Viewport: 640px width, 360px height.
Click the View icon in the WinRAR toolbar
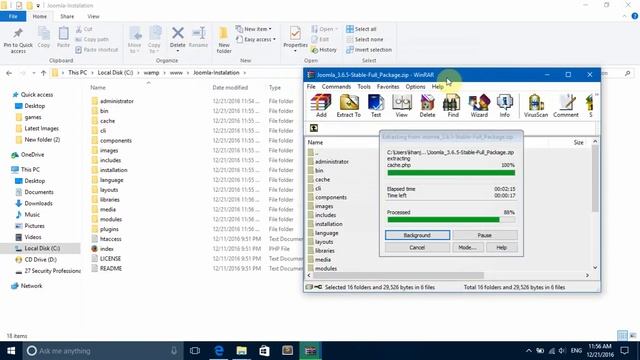tap(402, 106)
